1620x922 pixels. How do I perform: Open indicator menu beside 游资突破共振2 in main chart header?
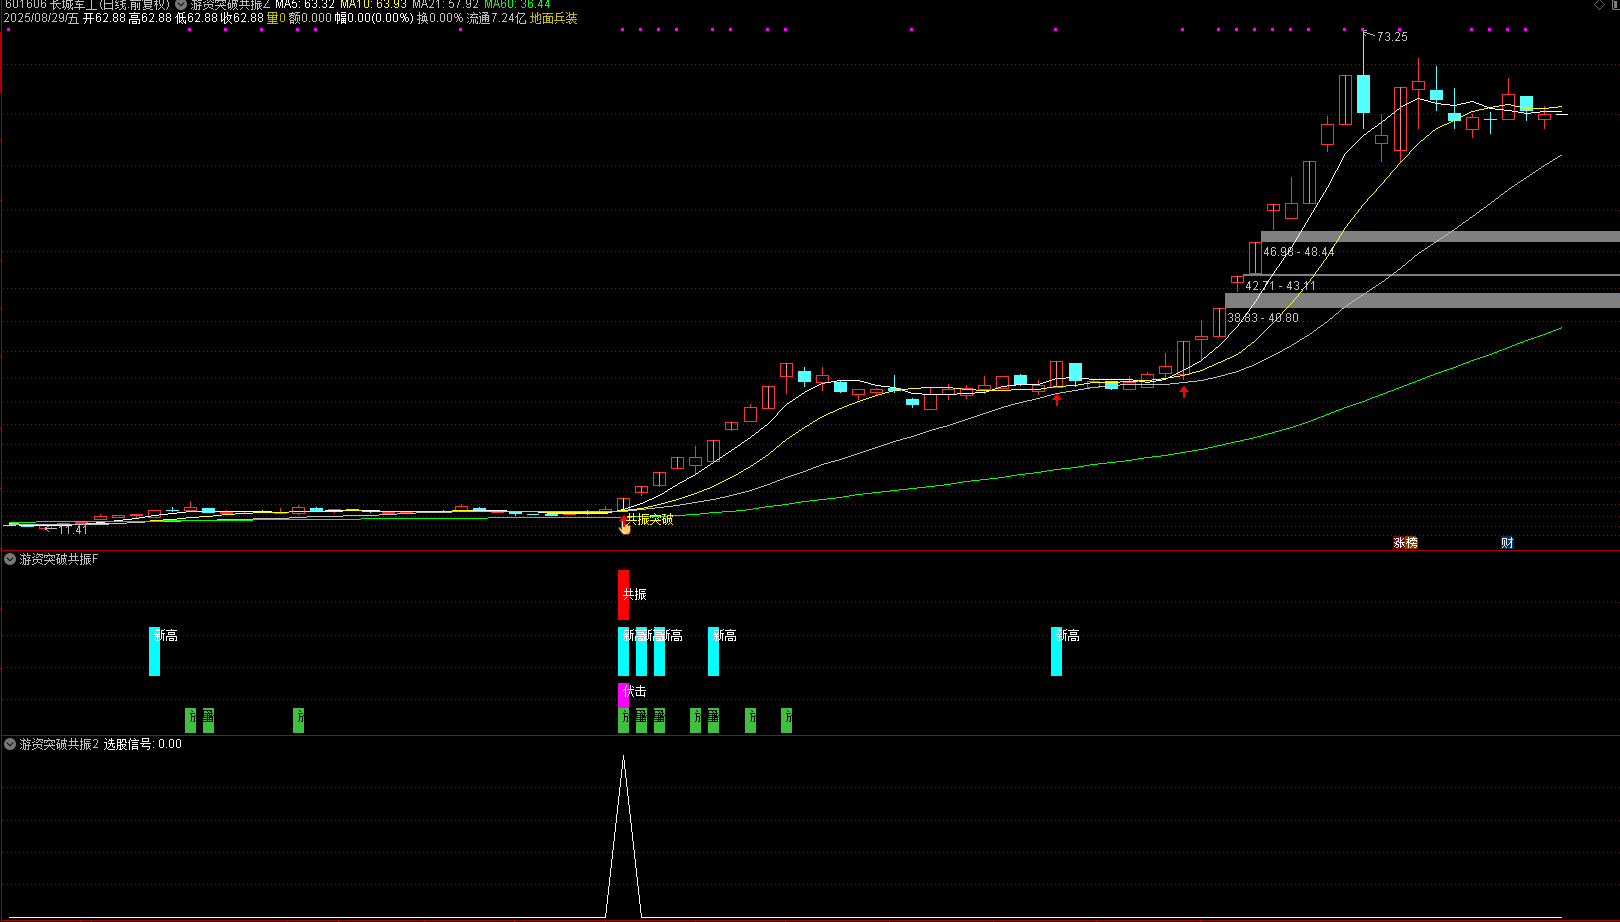[181, 5]
